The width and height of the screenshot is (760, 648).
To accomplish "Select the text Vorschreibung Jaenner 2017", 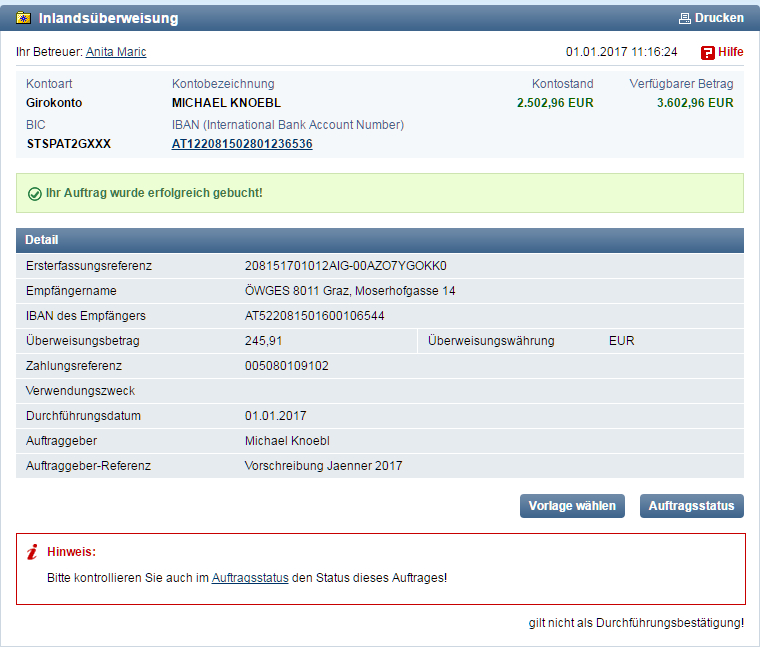I will pyautogui.click(x=323, y=466).
